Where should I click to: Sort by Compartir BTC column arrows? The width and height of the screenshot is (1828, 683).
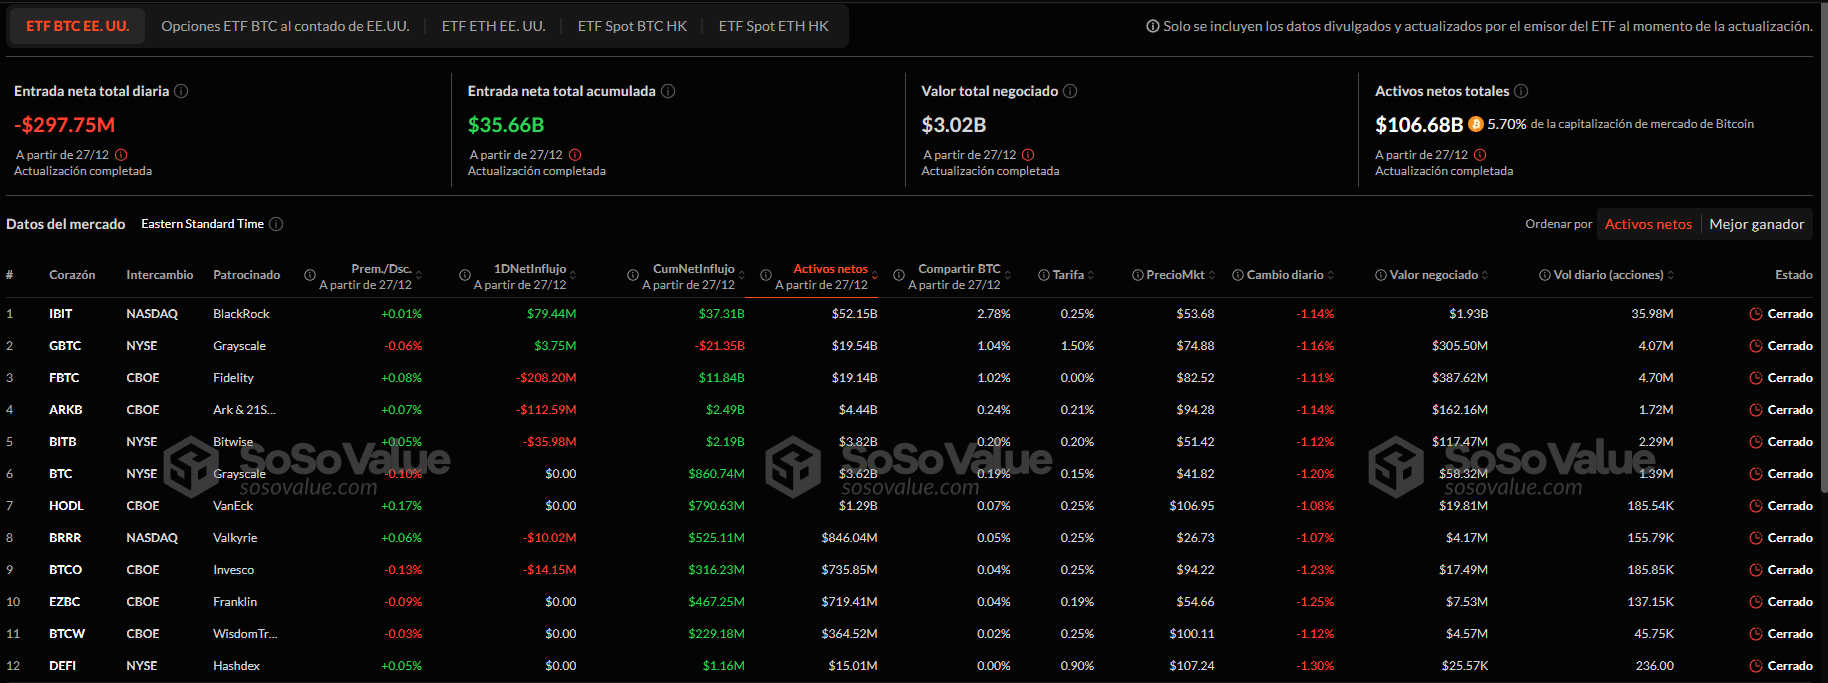tap(1008, 275)
